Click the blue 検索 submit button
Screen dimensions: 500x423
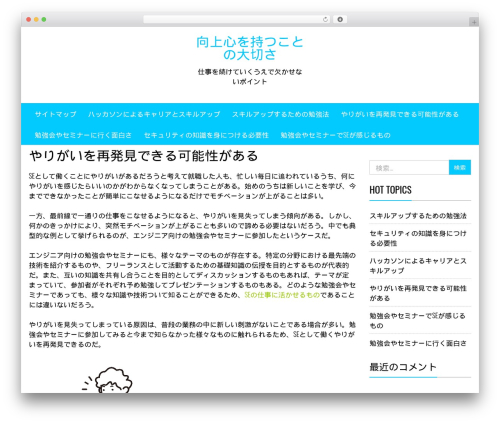(x=460, y=168)
